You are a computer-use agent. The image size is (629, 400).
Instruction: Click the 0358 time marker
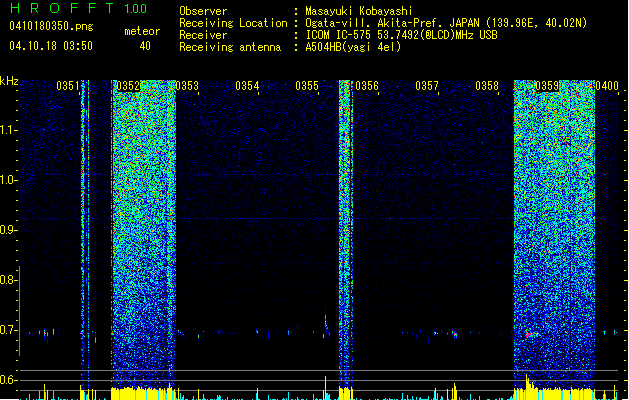(x=487, y=86)
